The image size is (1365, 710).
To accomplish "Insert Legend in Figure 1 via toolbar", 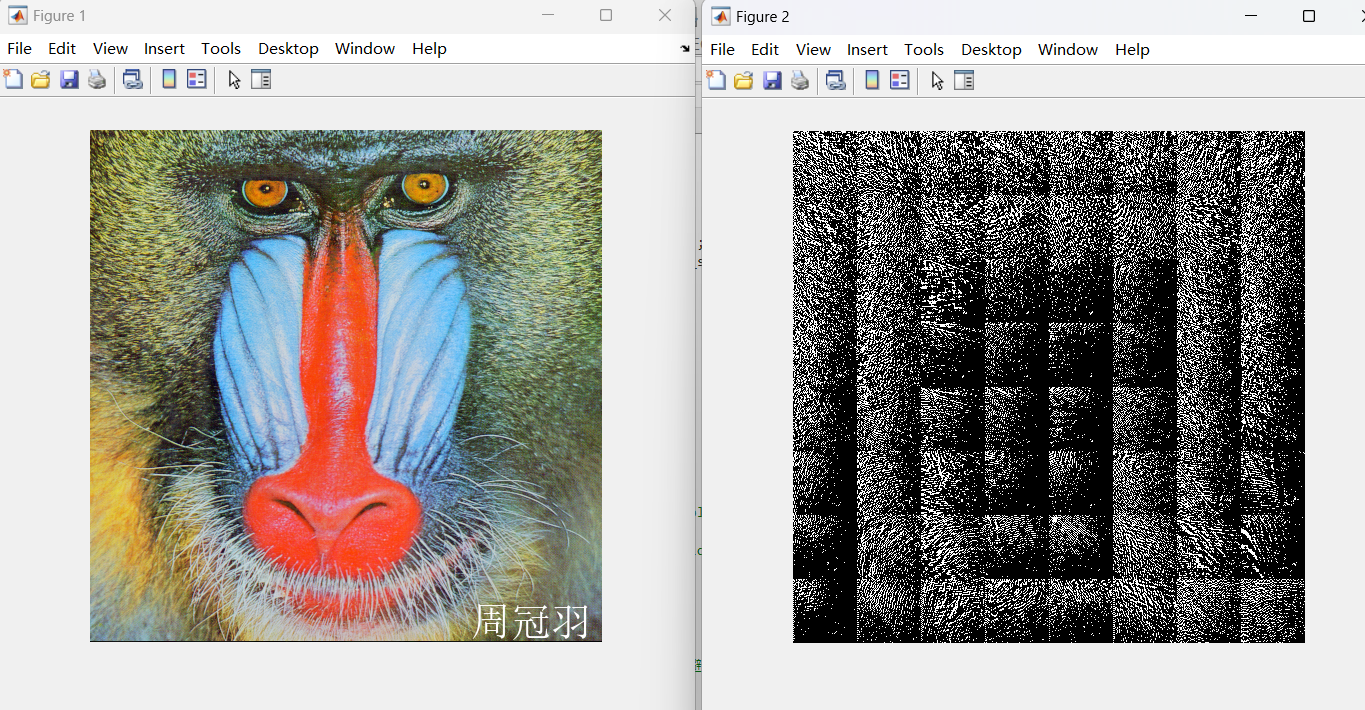I will tap(197, 79).
